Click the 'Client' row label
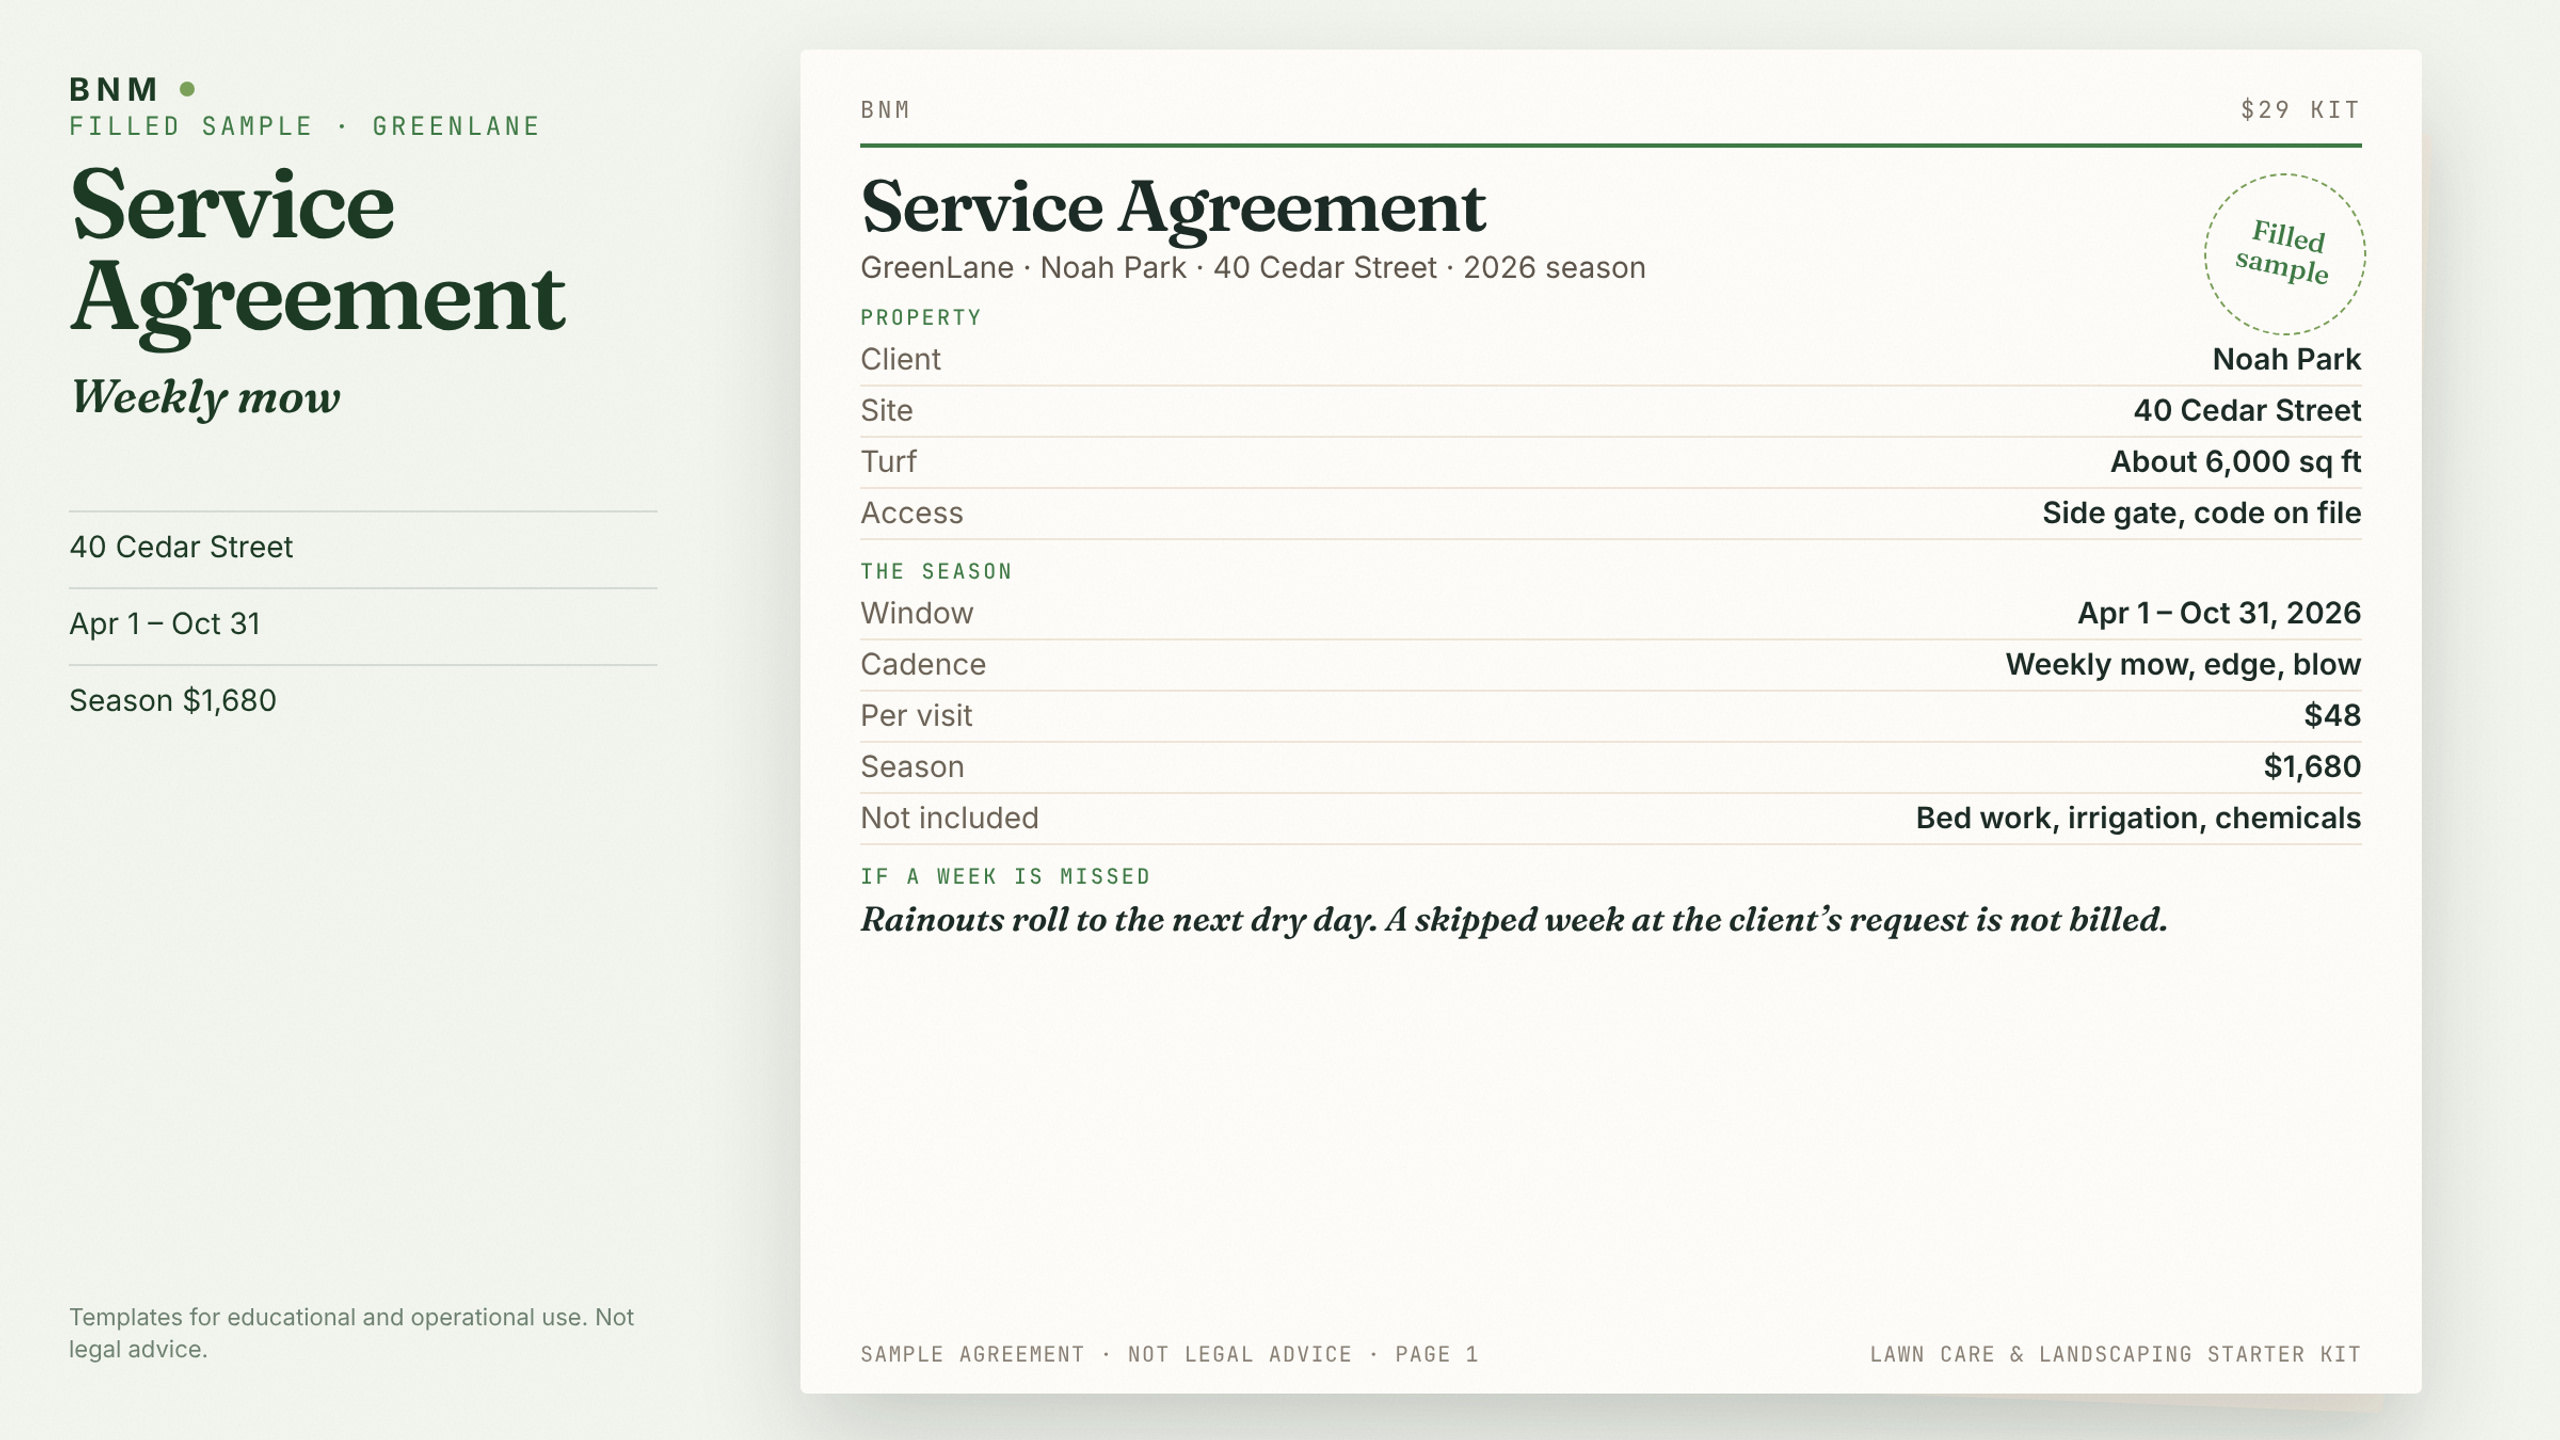The width and height of the screenshot is (2560, 1440). tap(900, 359)
